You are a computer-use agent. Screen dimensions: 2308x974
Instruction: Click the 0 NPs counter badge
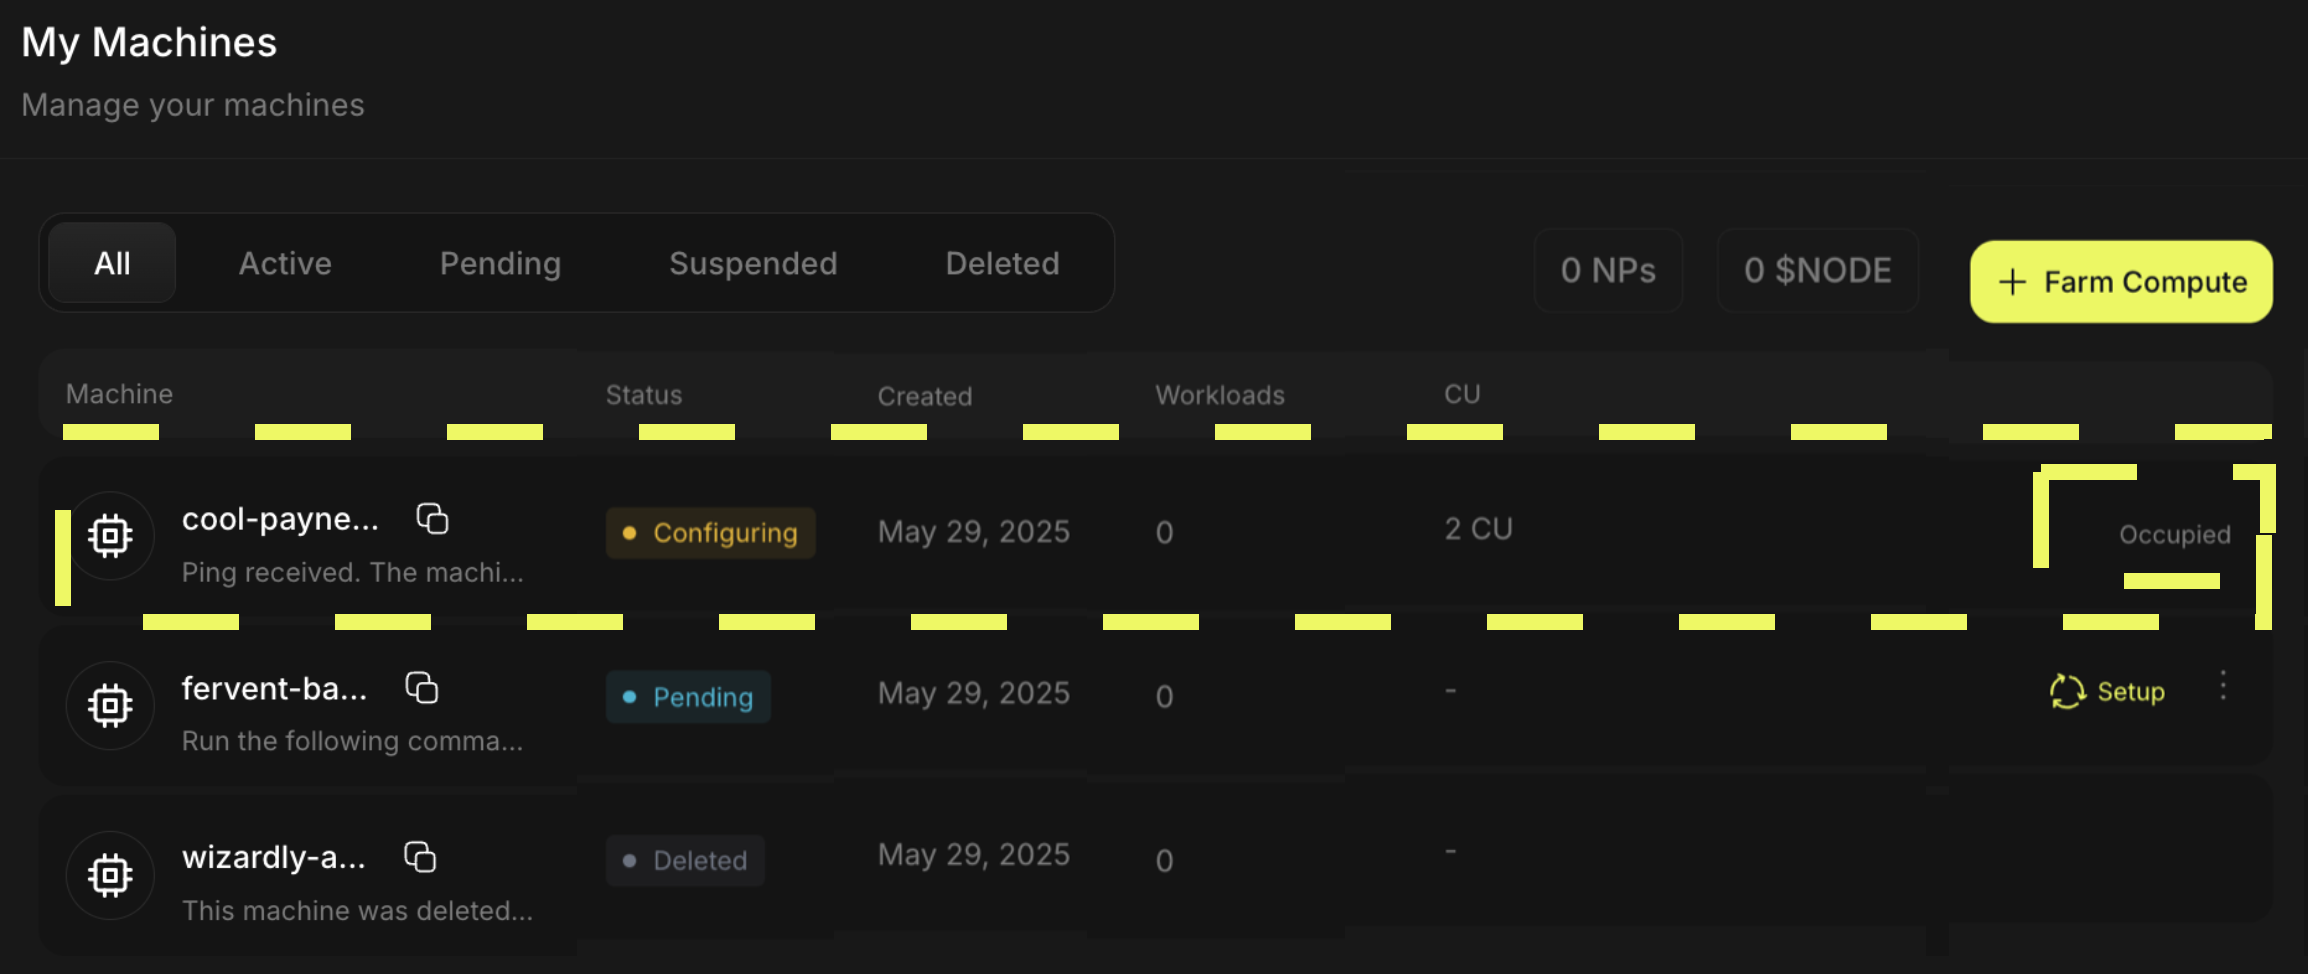point(1608,270)
